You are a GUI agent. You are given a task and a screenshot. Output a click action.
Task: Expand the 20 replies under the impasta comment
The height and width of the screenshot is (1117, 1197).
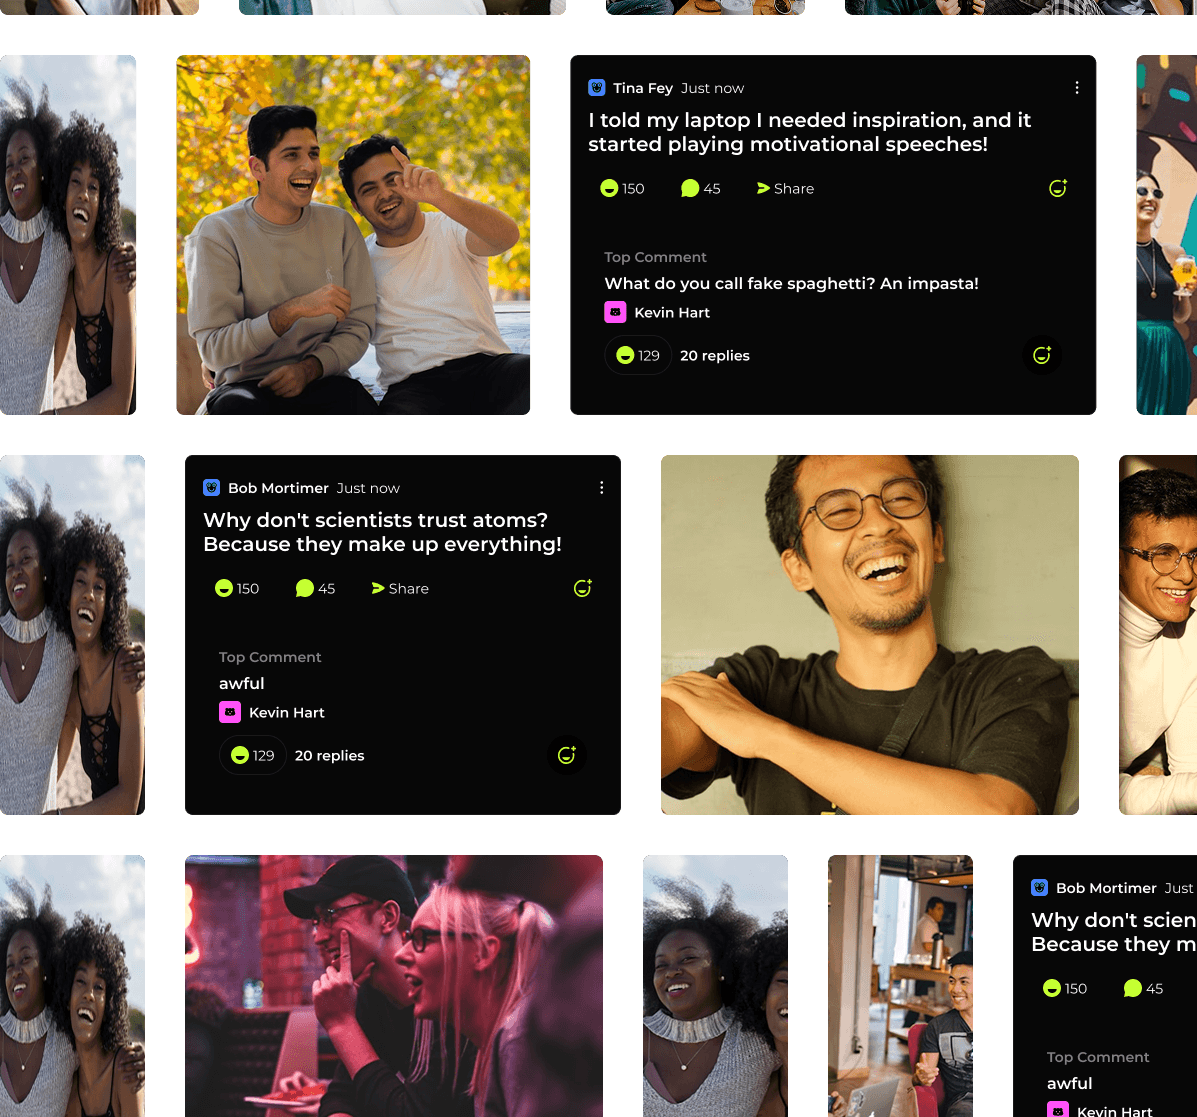(714, 356)
